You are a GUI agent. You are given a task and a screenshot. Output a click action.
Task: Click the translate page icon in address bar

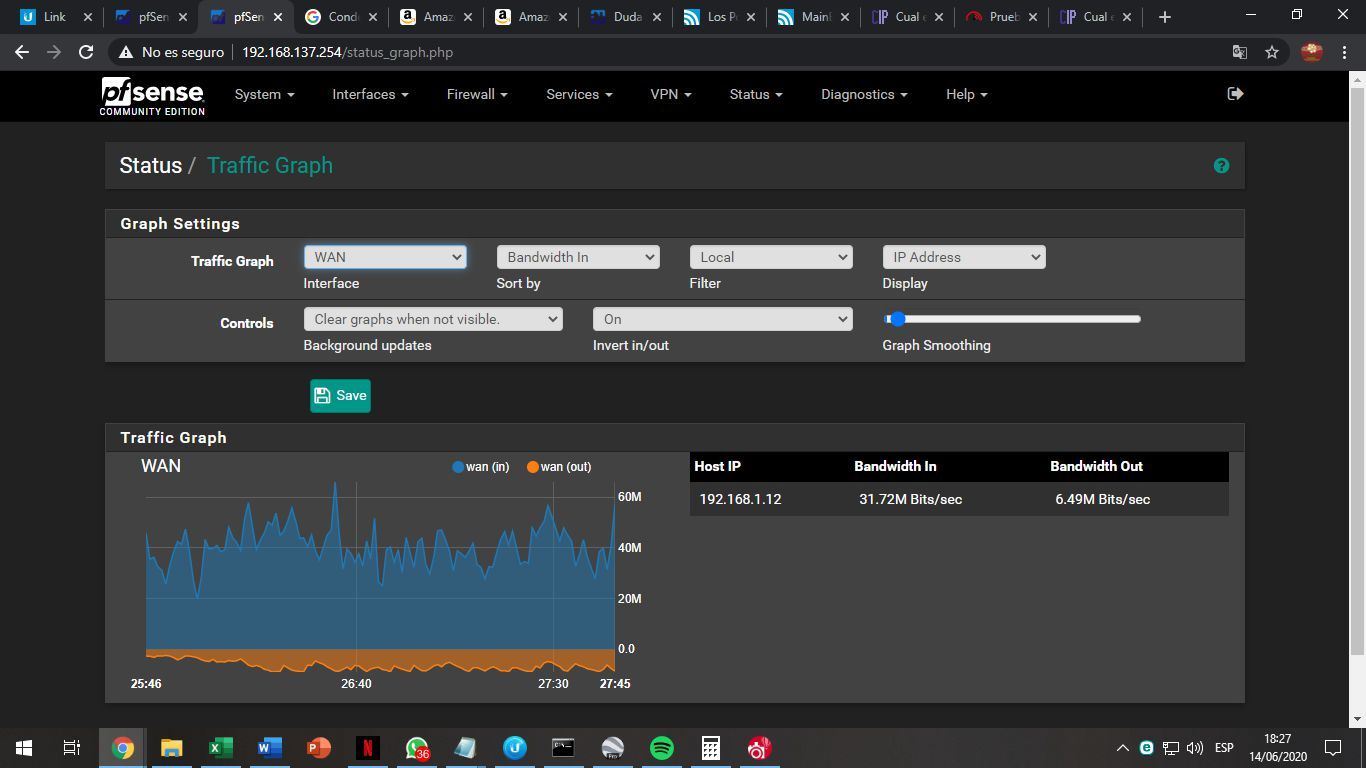pos(1240,52)
